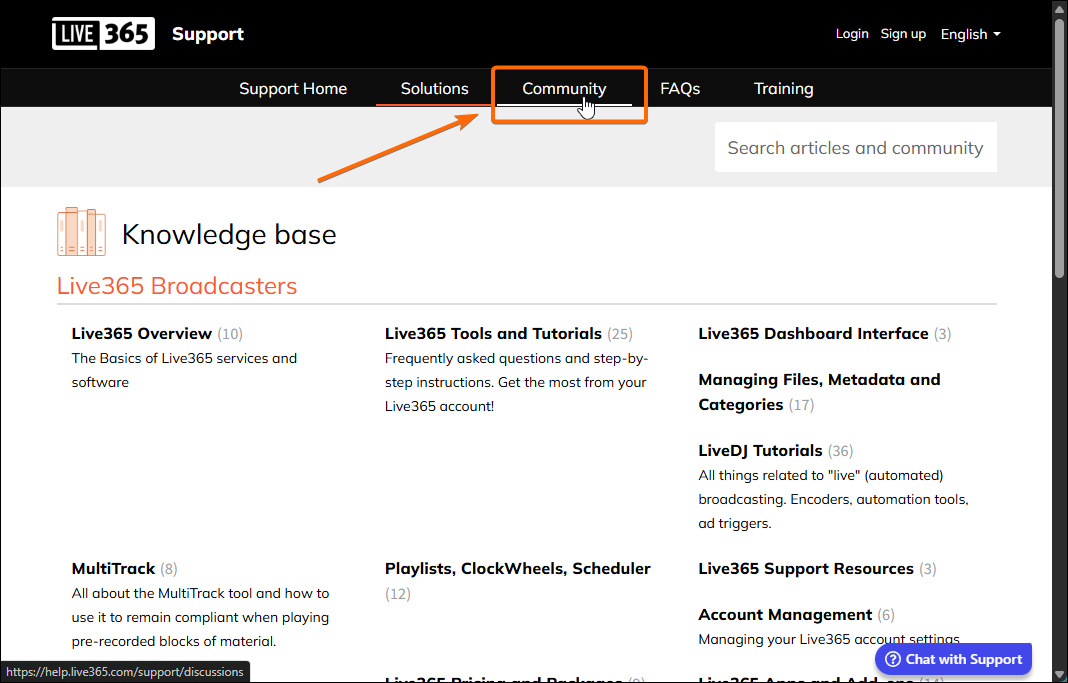The width and height of the screenshot is (1068, 683).
Task: Click "Frequently asked questions and step-by-step" description
Action: (516, 382)
